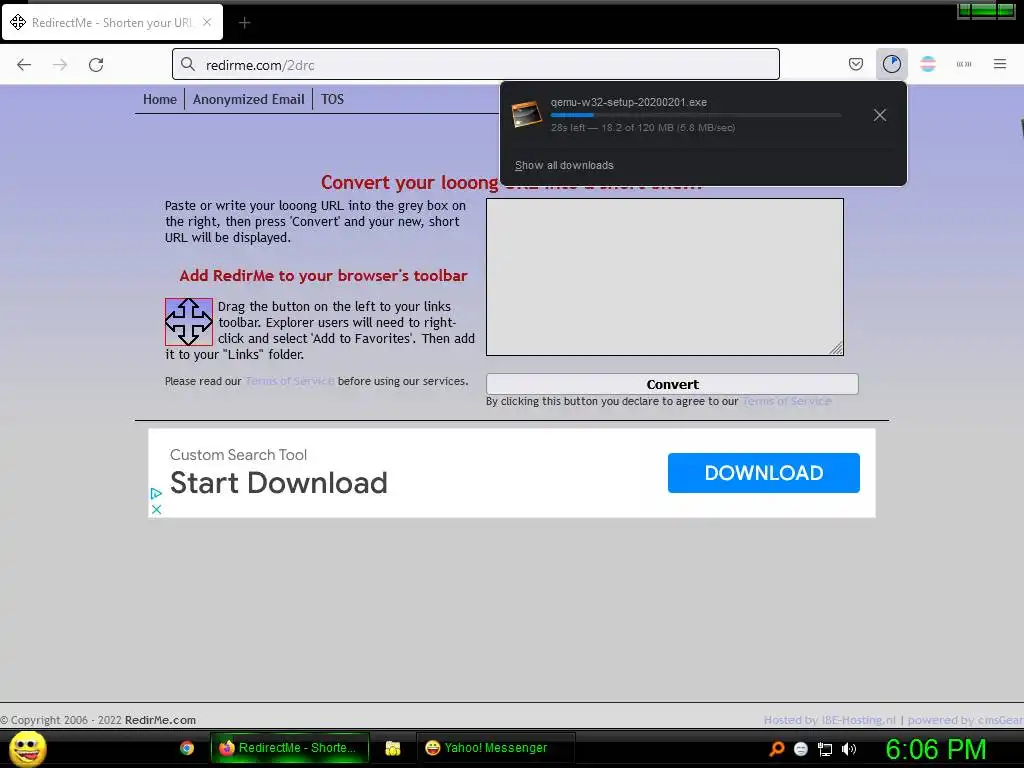Click the grey URL text box
The image size is (1024, 768).
point(665,277)
